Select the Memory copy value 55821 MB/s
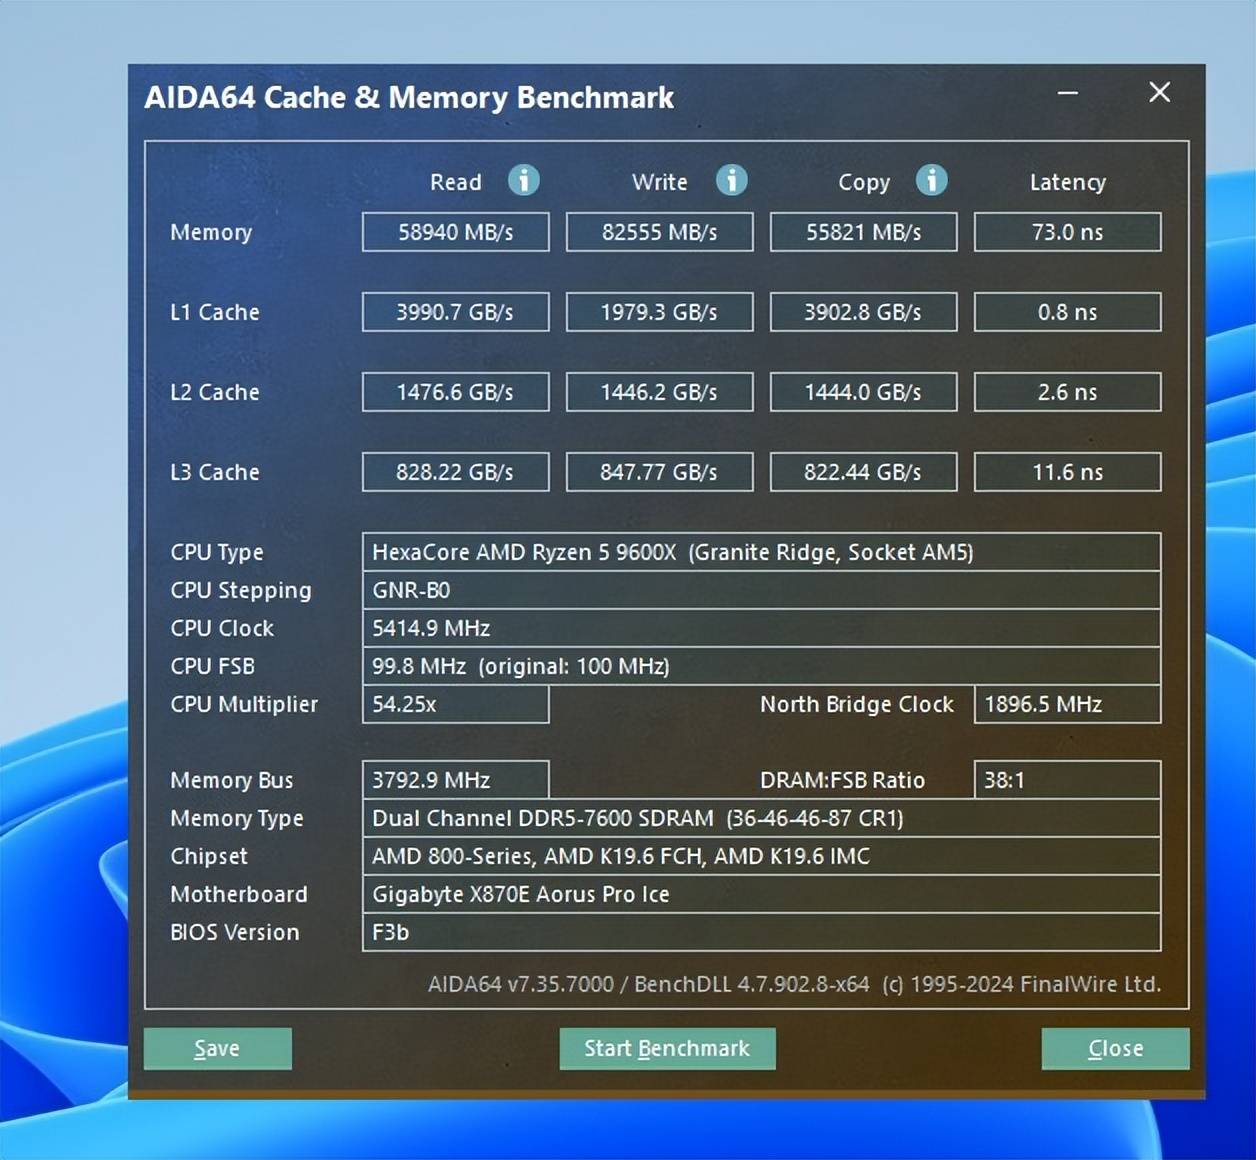The image size is (1256, 1160). point(863,232)
